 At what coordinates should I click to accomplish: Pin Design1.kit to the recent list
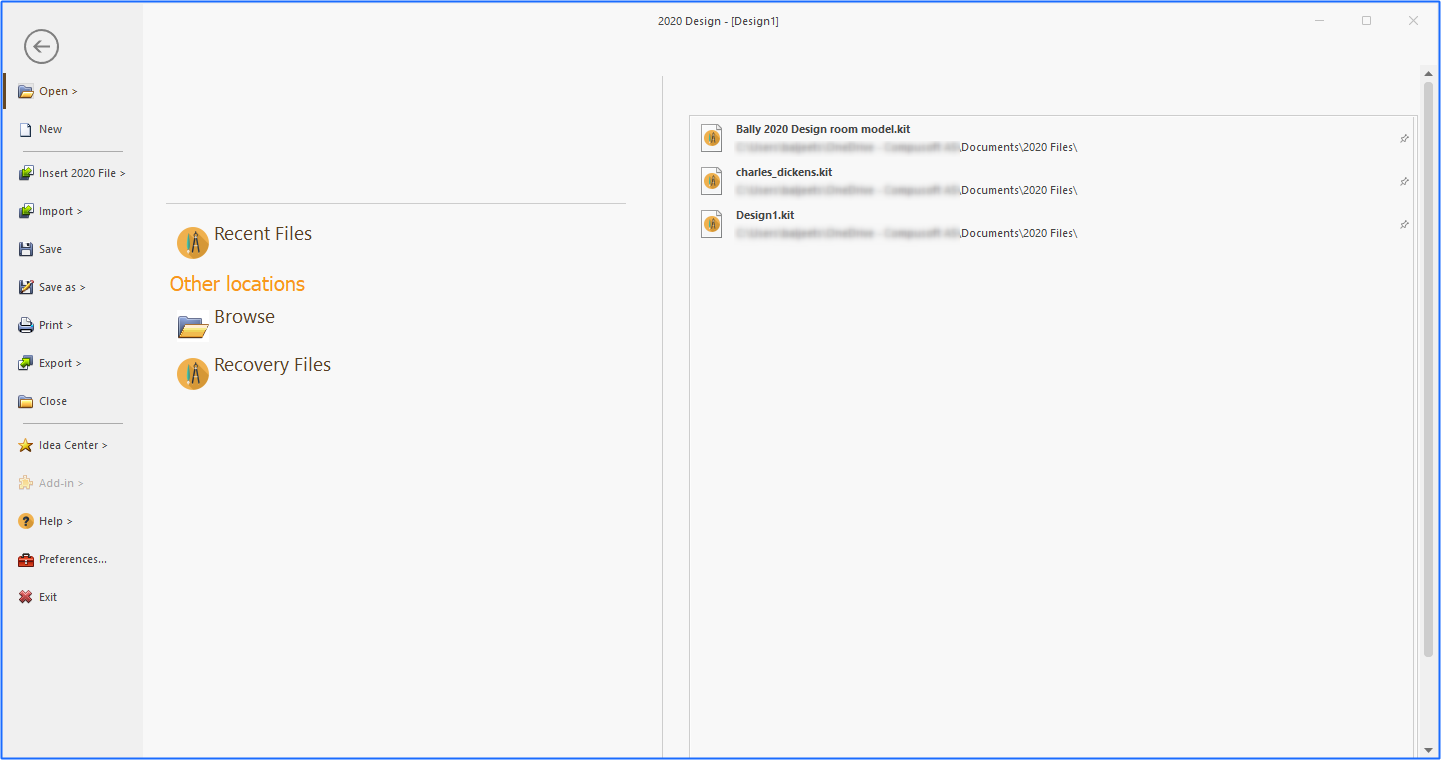(x=1404, y=225)
